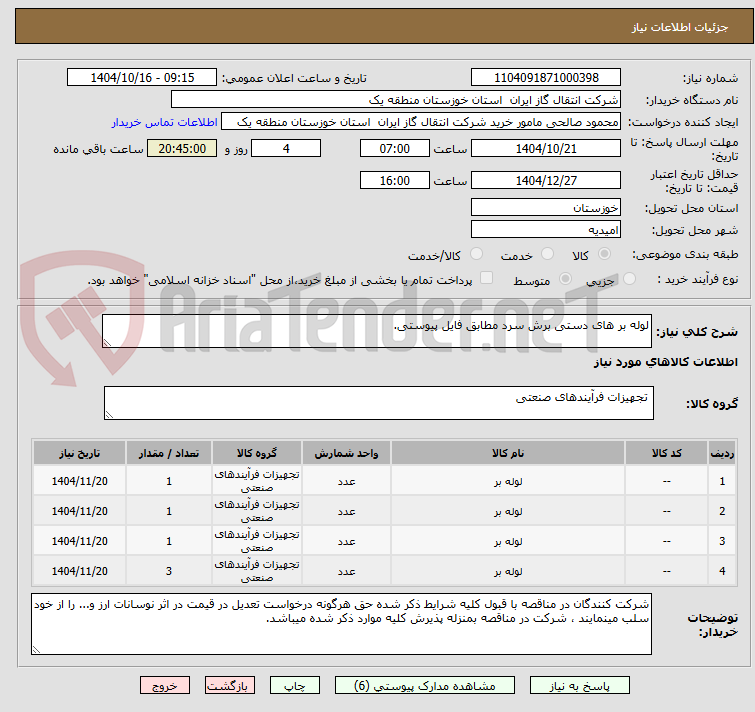This screenshot has width=755, height=712.
Task: Open اطلاعات تماس خریدار link
Action: point(165,122)
